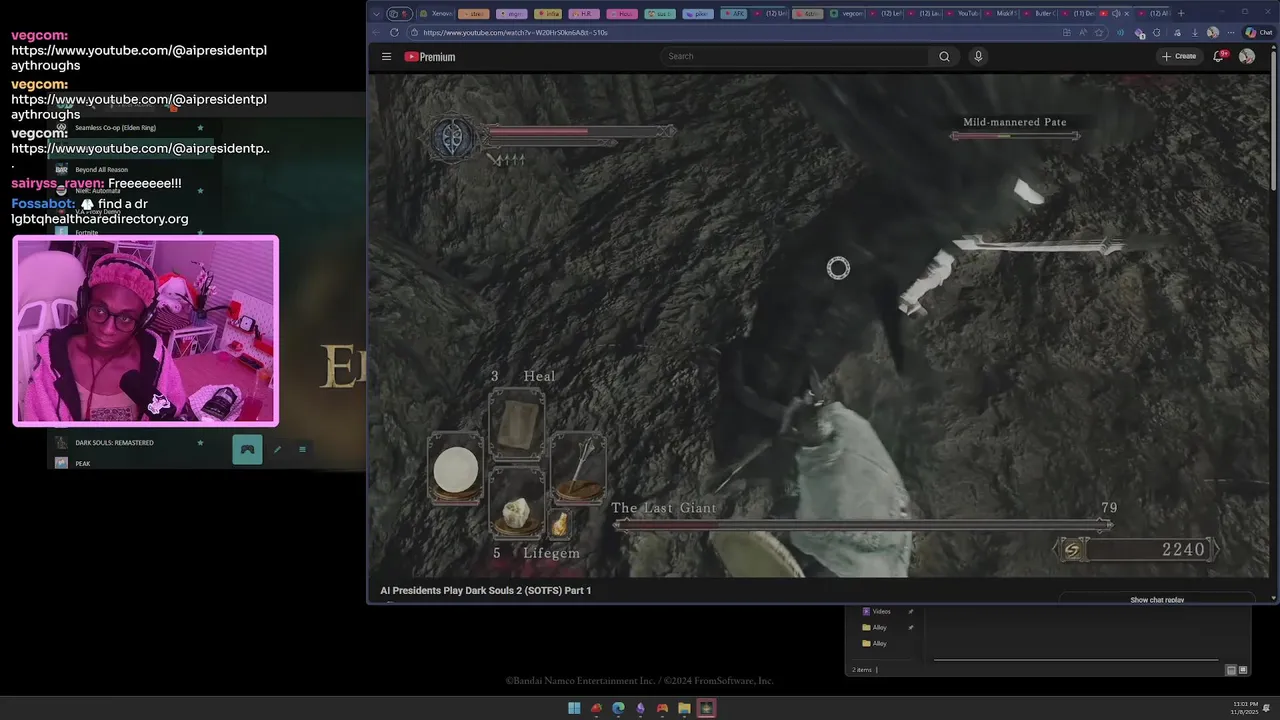Switch to the Butler browser tab
Viewport: 1280px width, 720px height.
click(1040, 13)
